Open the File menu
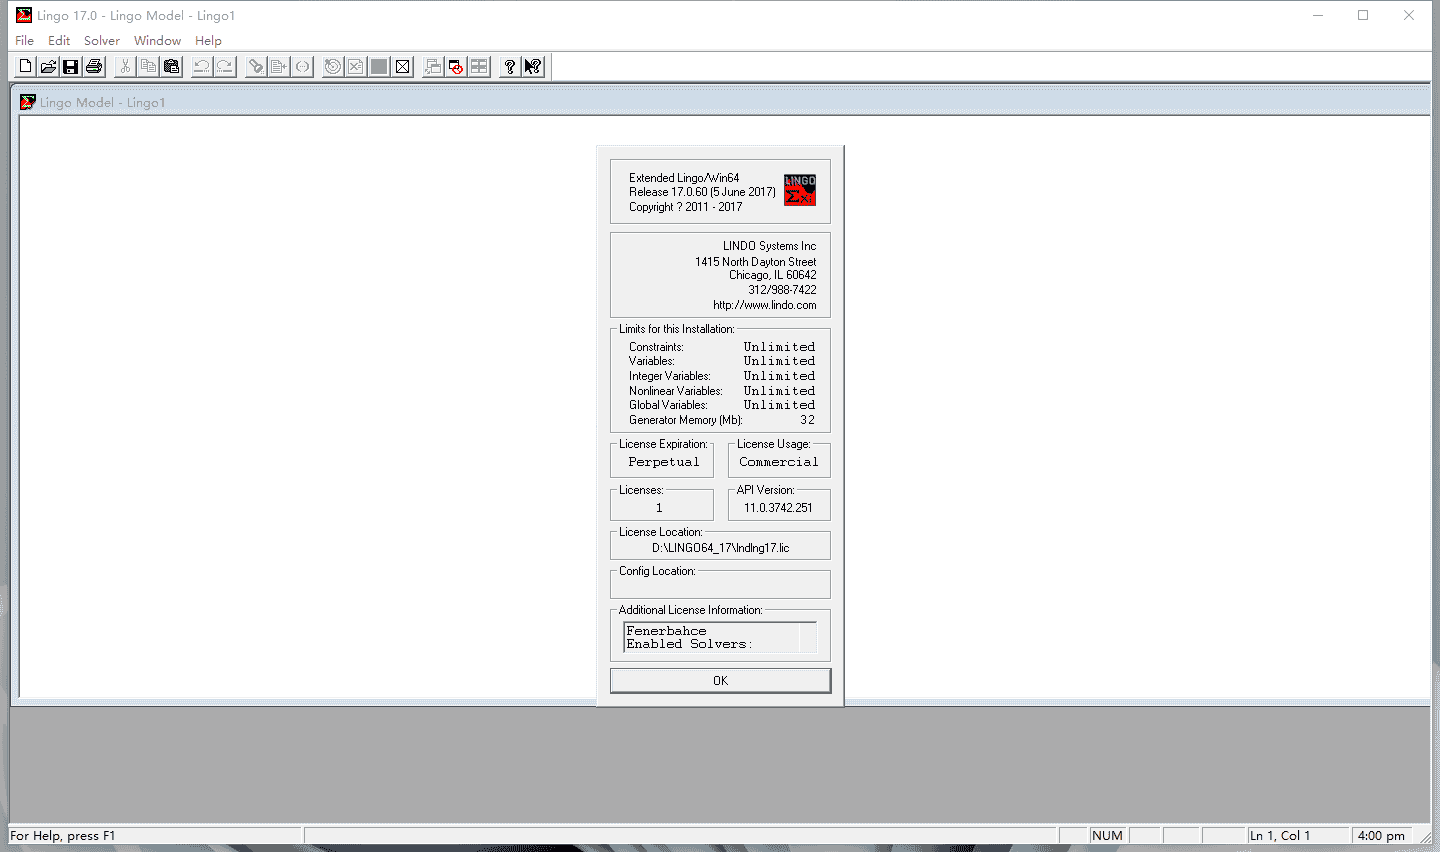Viewport: 1440px width, 852px height. [25, 41]
